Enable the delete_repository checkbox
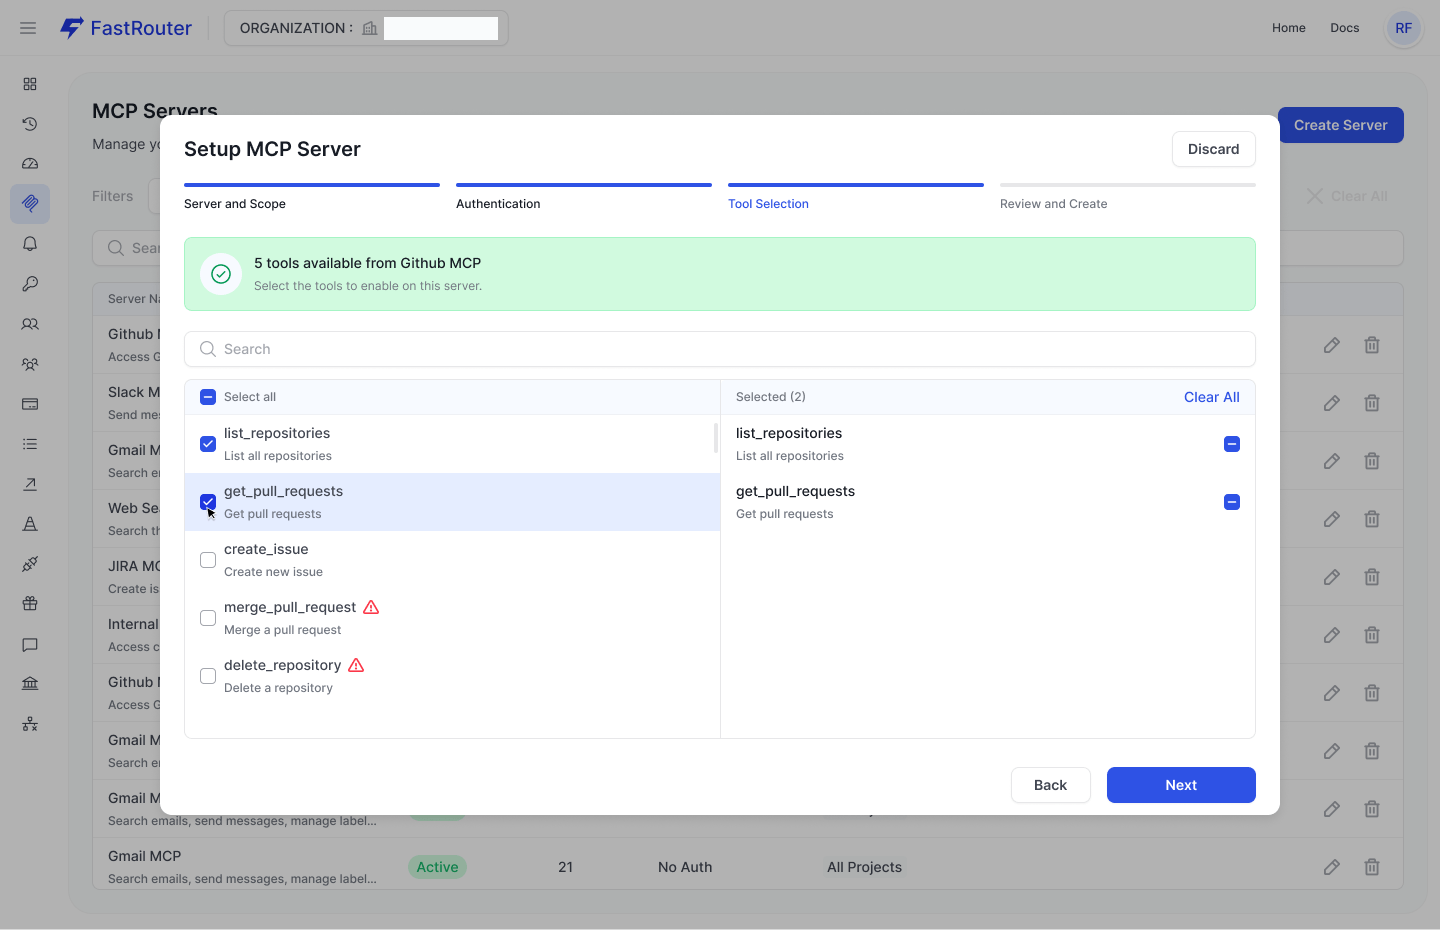Screen dimensions: 1440x930 [208, 676]
